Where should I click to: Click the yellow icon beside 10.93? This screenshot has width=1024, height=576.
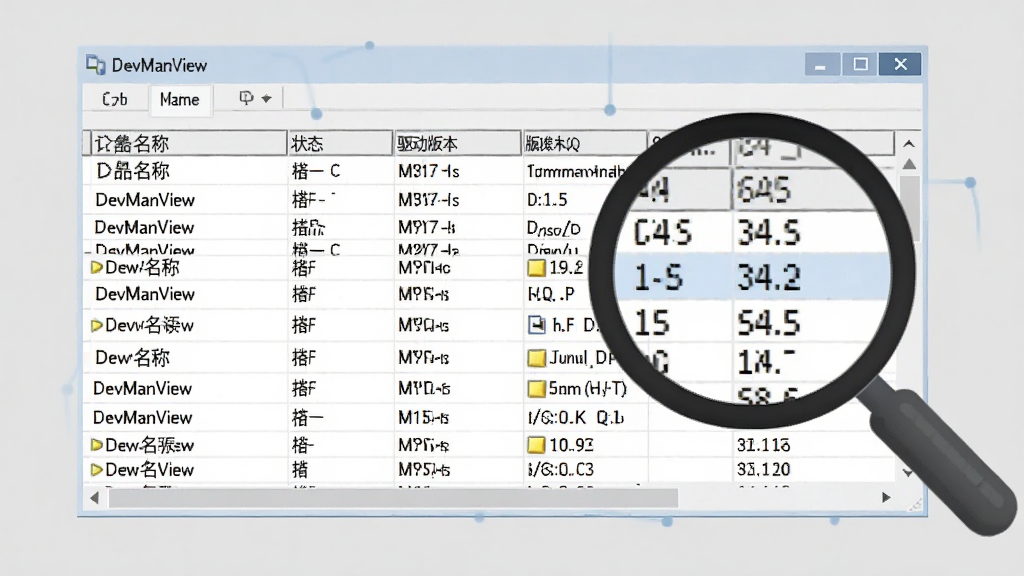pos(536,445)
